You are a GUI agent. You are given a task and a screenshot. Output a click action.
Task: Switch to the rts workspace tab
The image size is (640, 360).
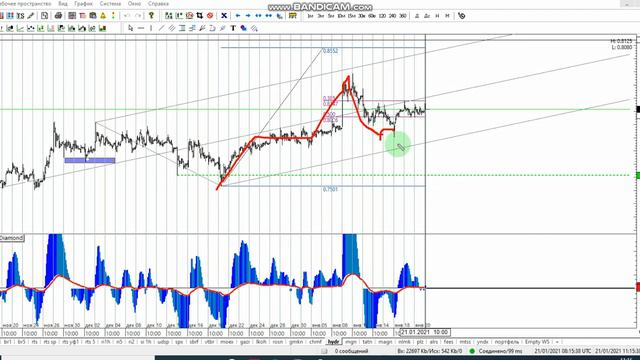coord(35,342)
